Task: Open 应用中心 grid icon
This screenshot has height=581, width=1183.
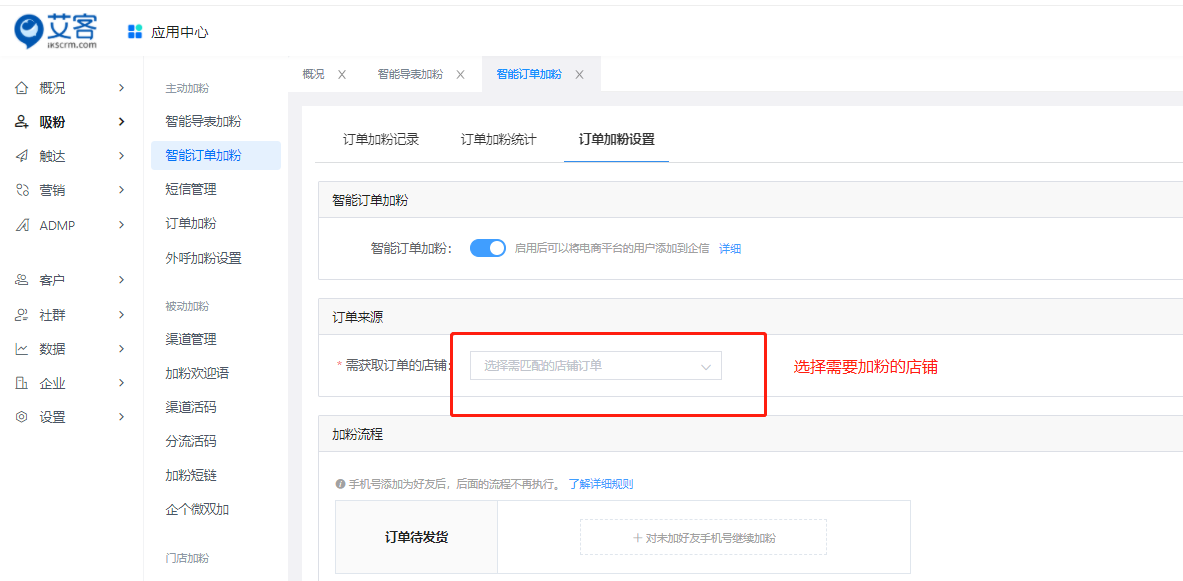Action: click(x=135, y=32)
